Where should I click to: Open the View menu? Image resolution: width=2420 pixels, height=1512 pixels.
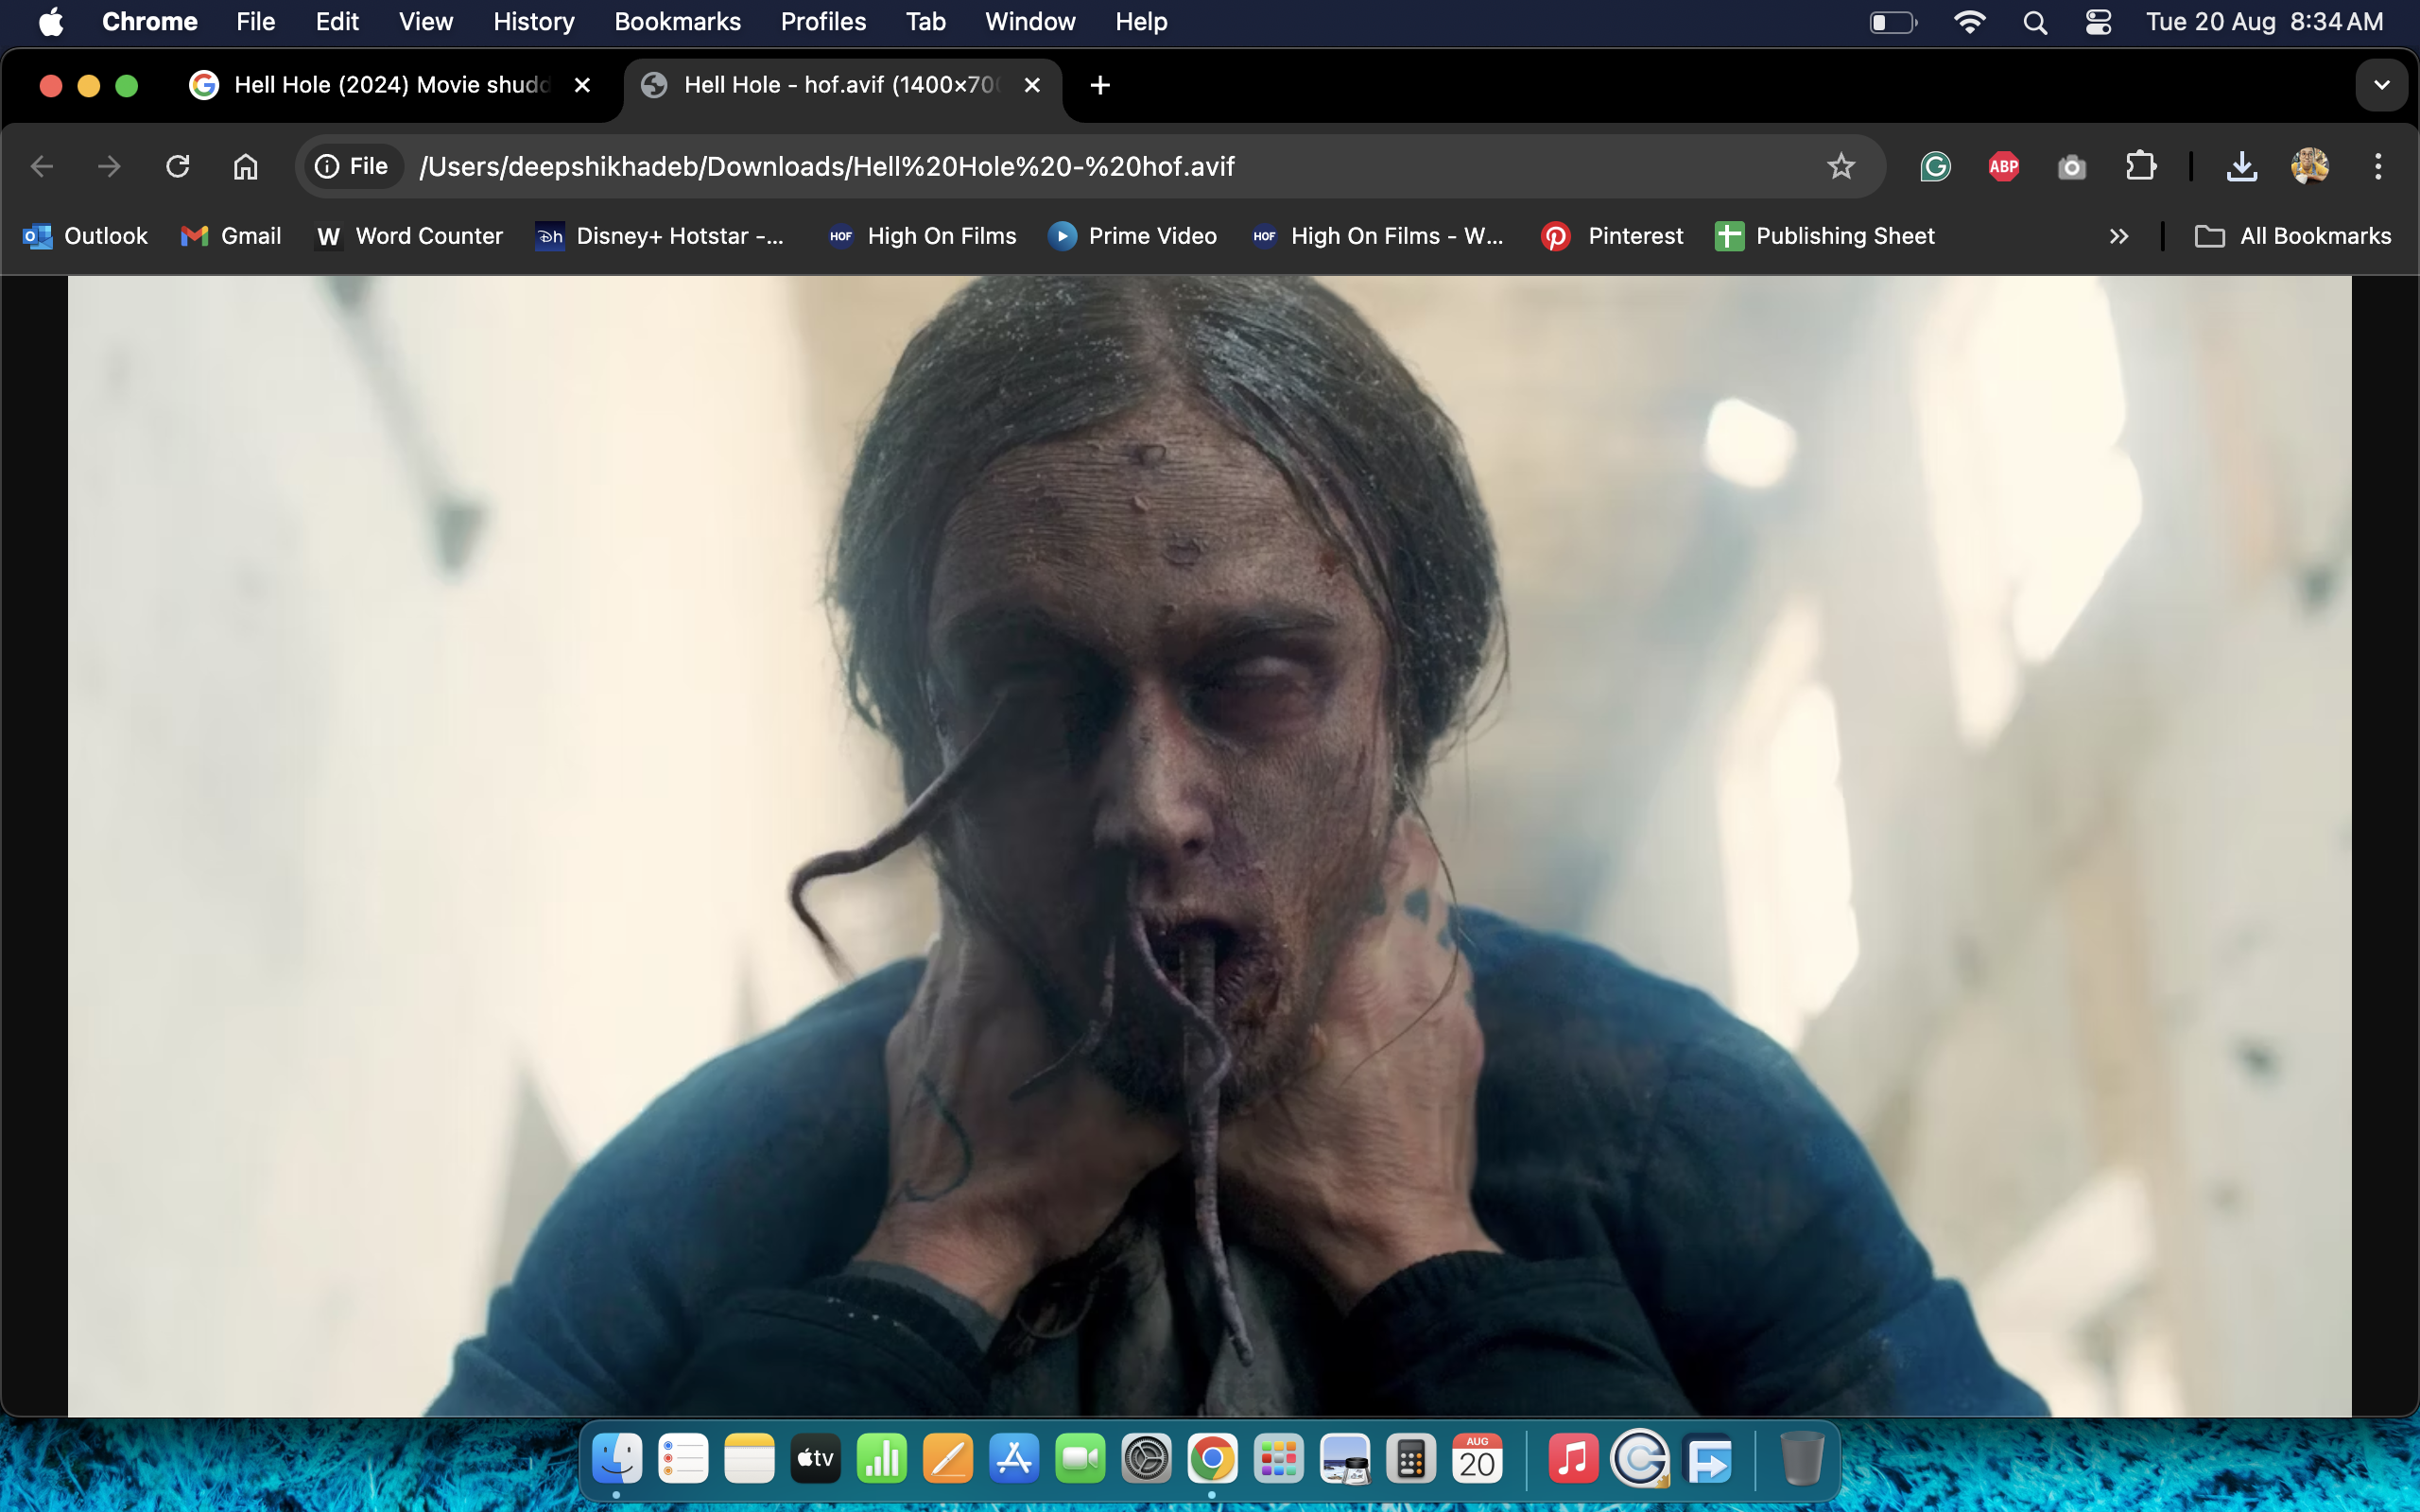point(426,22)
